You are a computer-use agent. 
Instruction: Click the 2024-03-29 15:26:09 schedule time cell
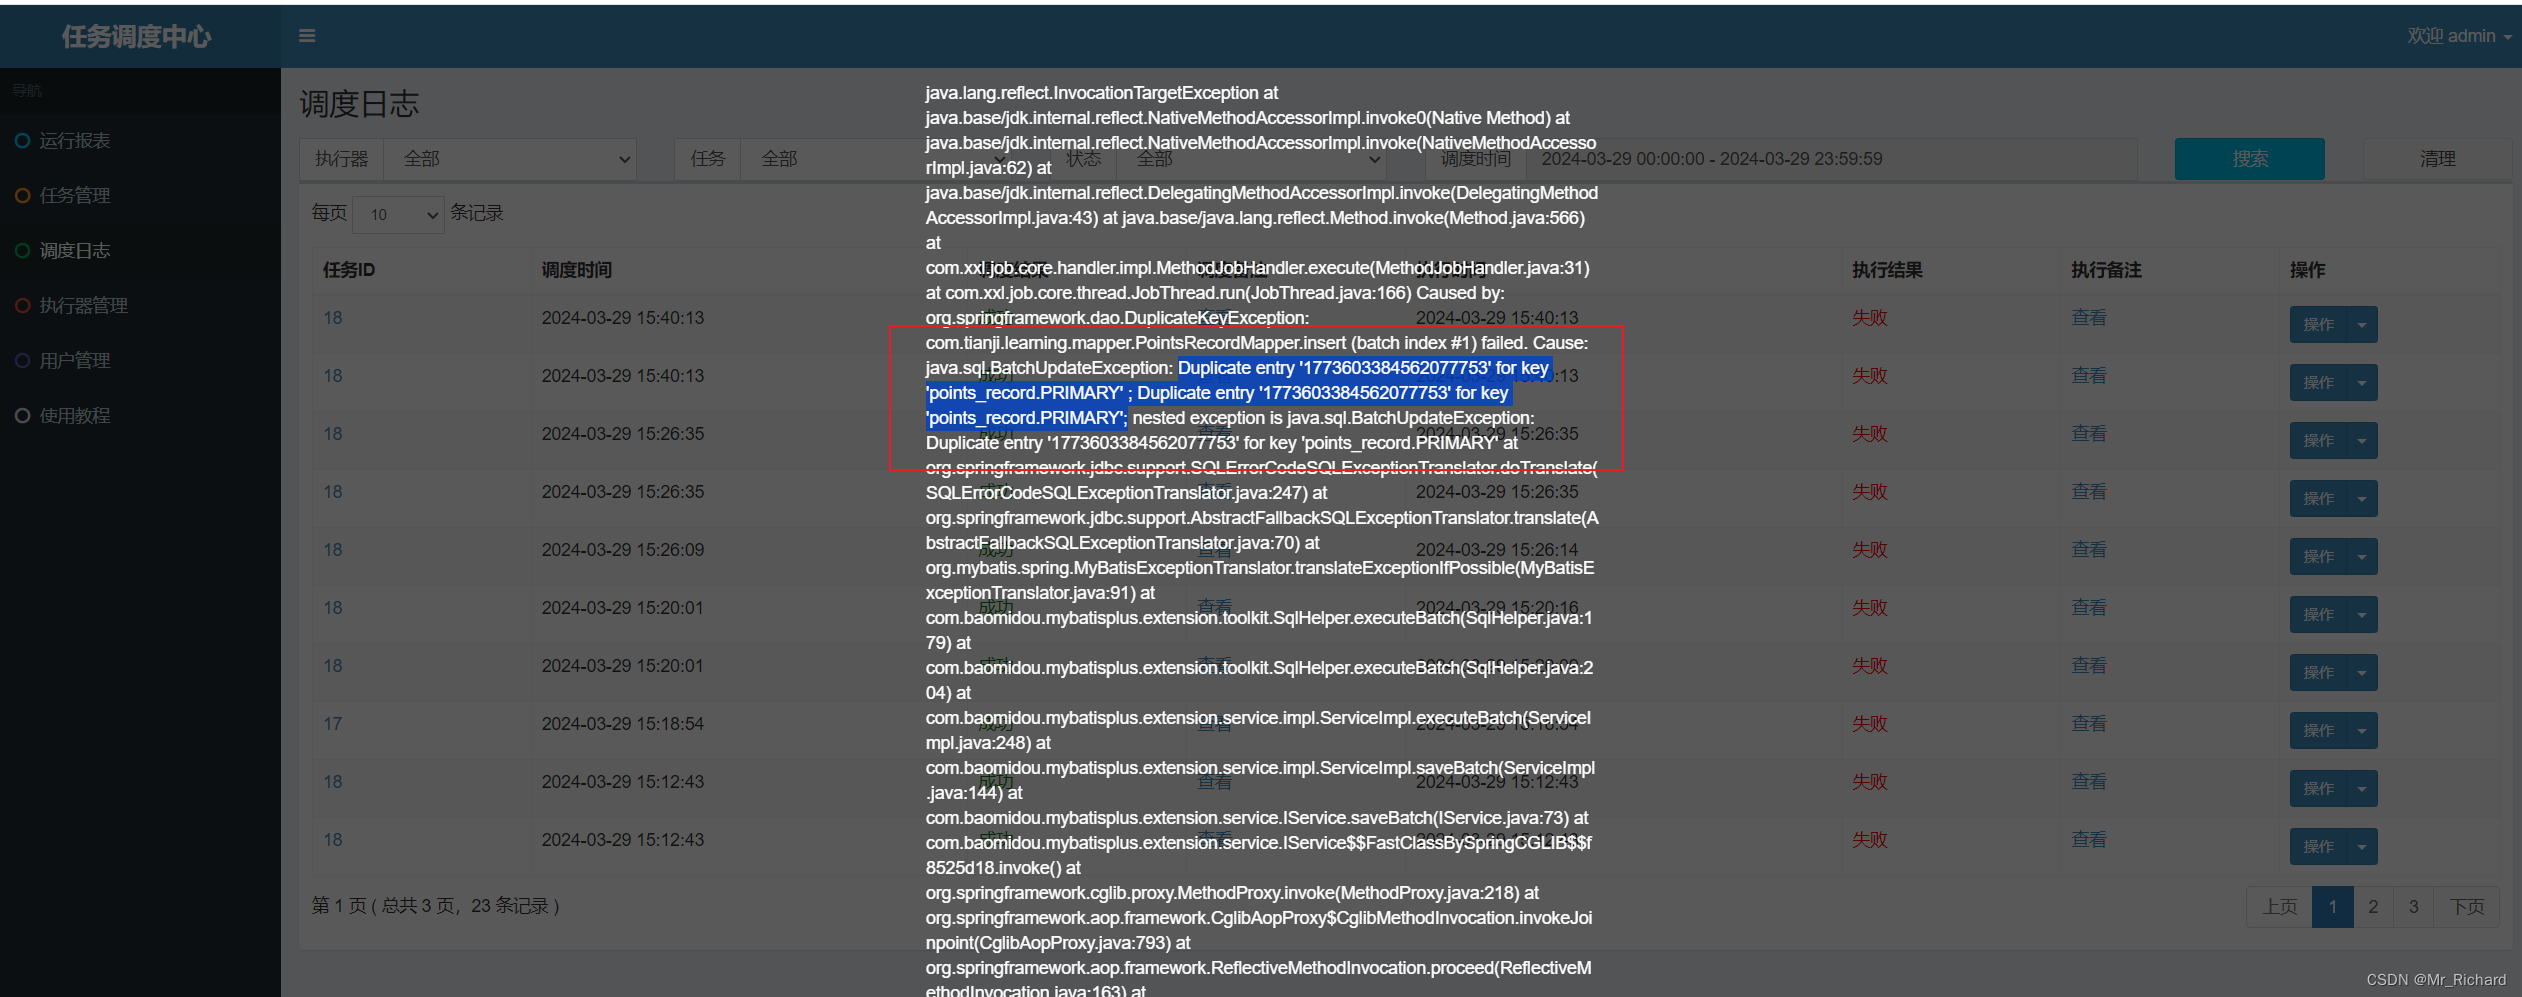pyautogui.click(x=623, y=550)
